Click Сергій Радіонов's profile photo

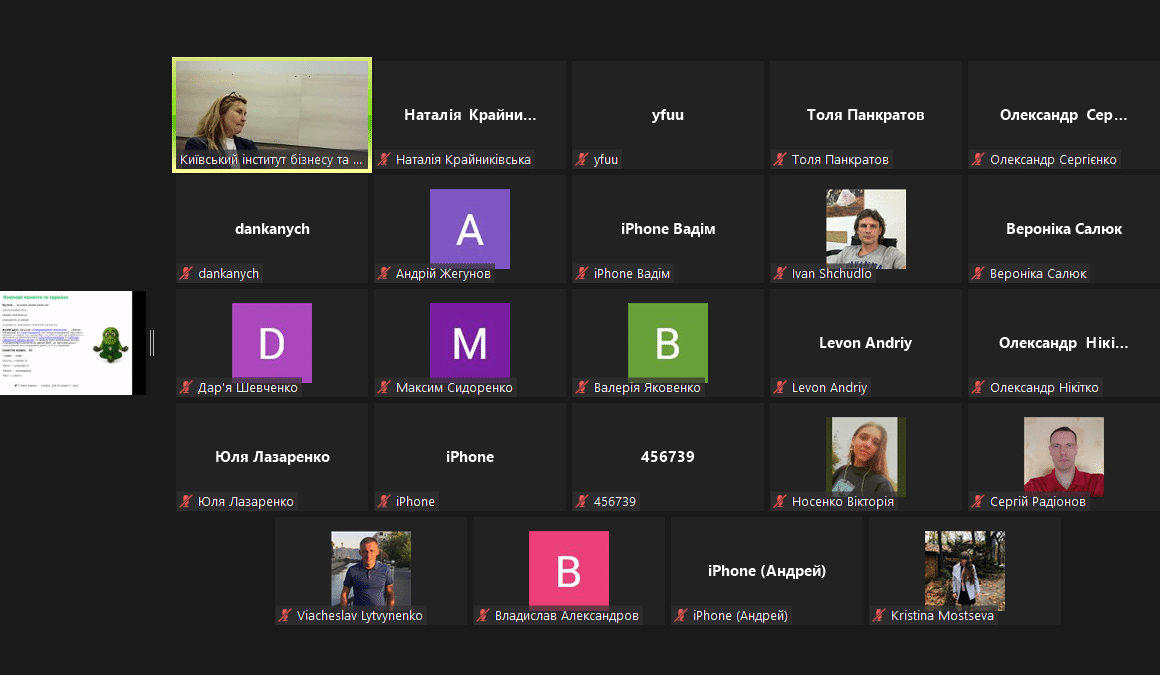1063,456
